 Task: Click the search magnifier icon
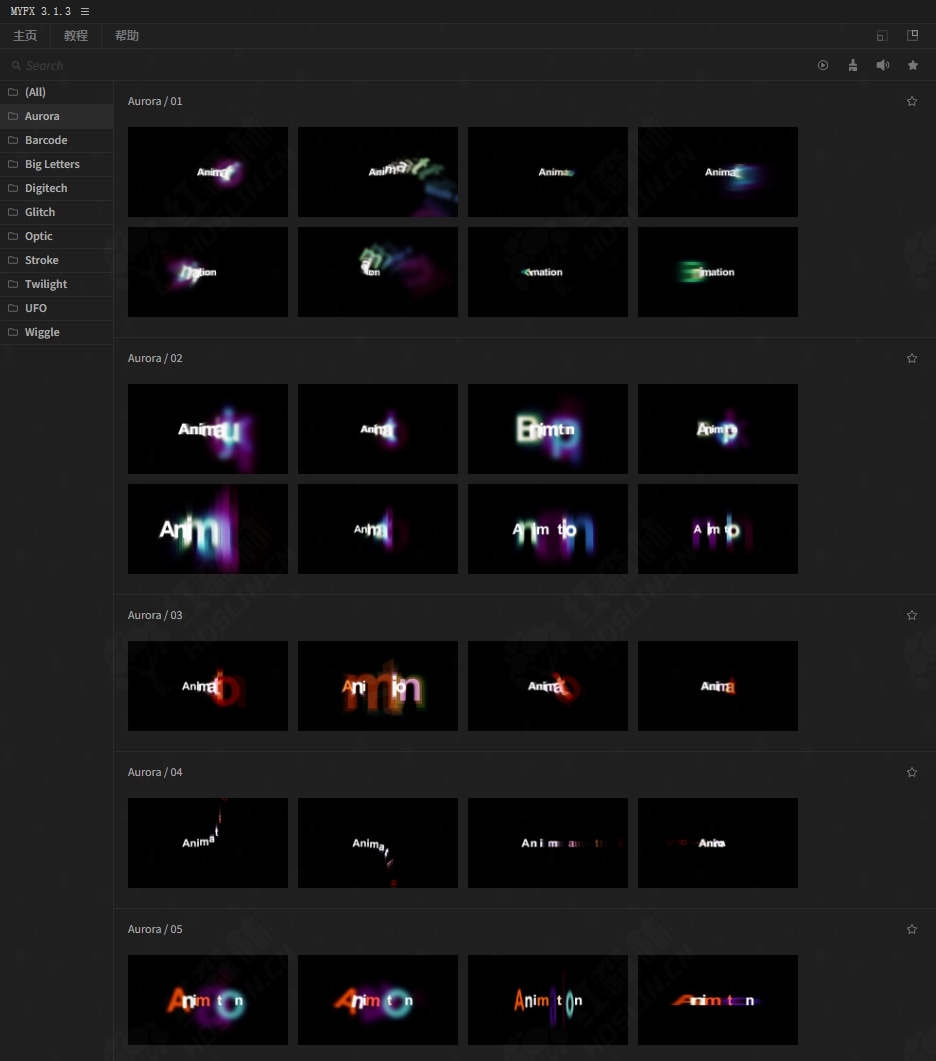point(16,66)
